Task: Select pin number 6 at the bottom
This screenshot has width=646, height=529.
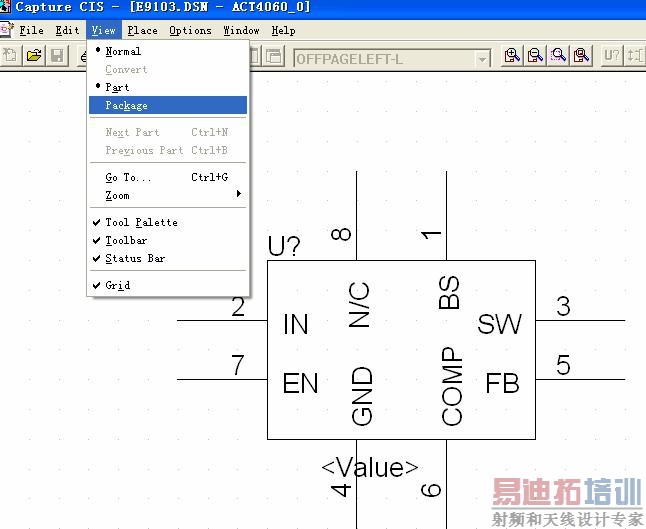Action: click(x=431, y=490)
